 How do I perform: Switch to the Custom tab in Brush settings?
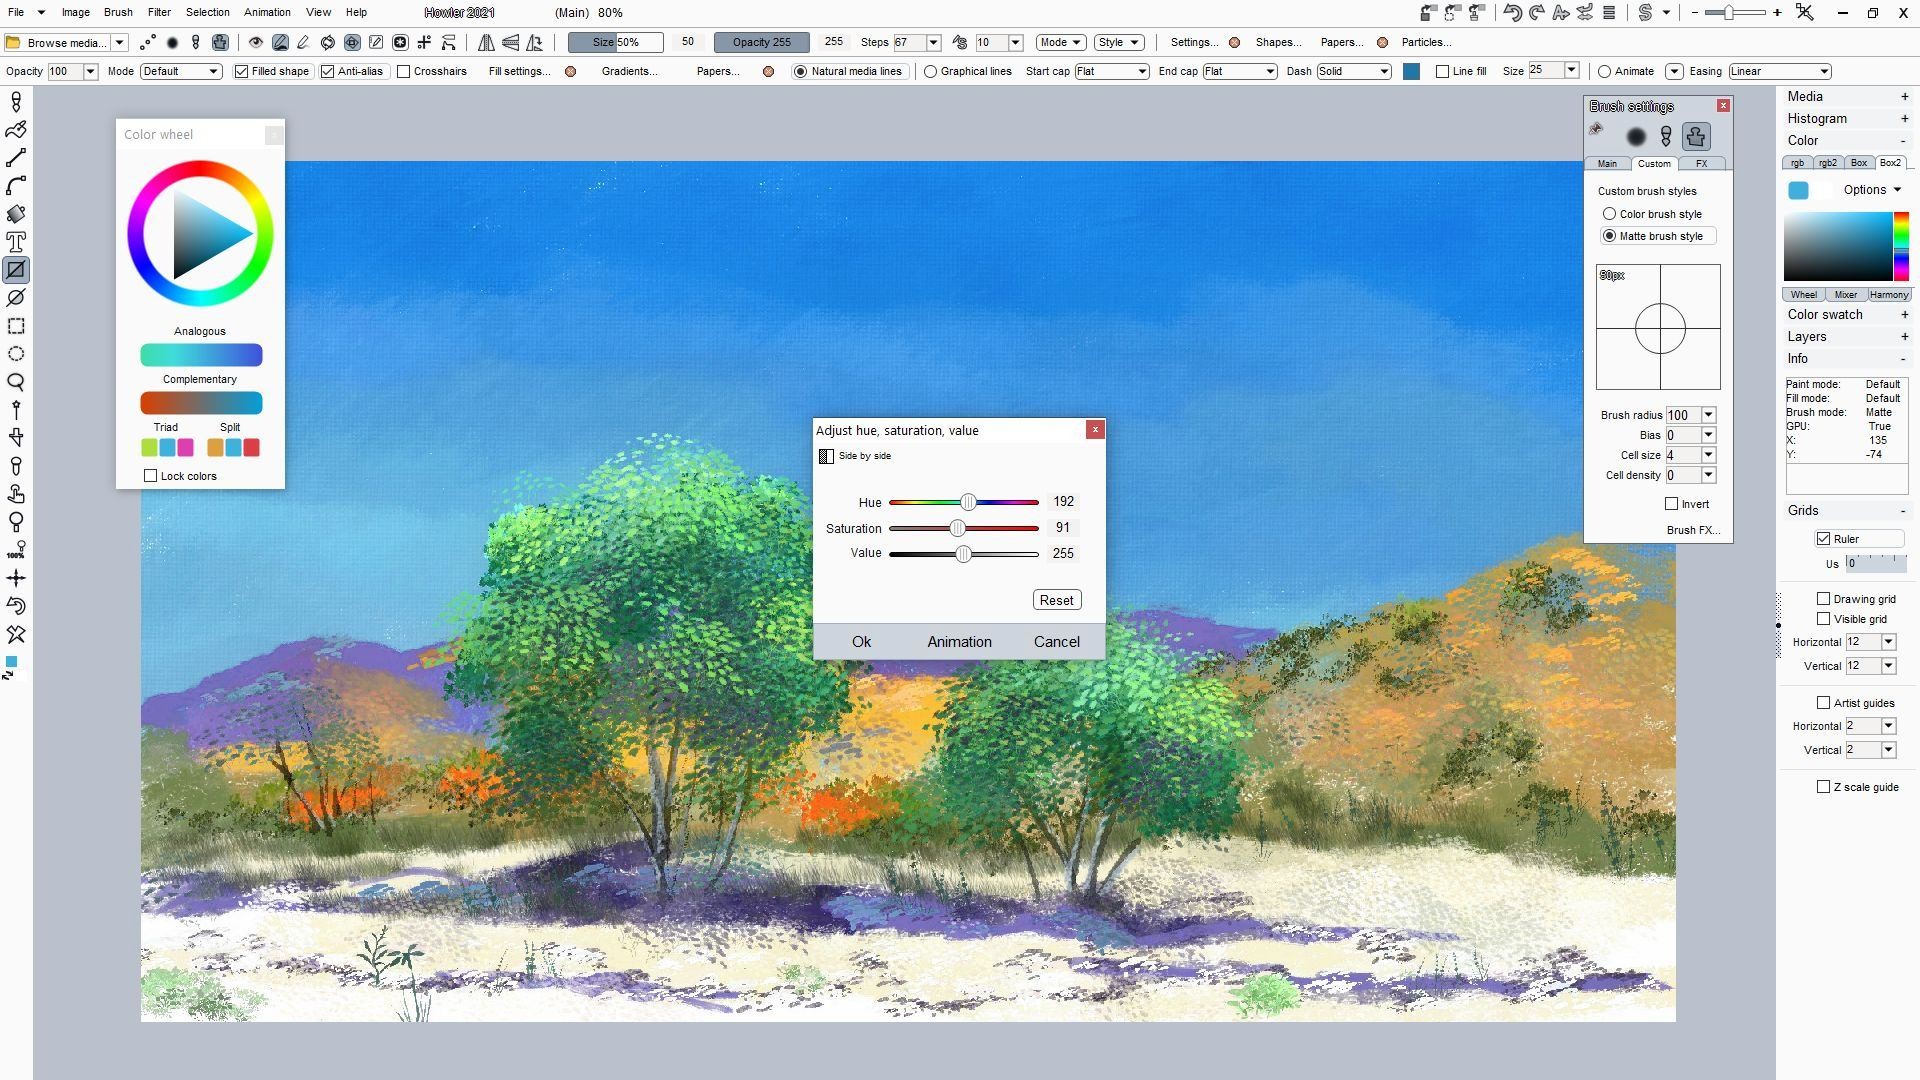(1655, 164)
